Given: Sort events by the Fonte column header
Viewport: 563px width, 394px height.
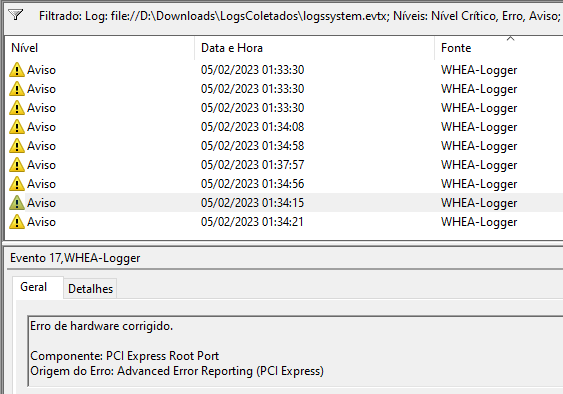Looking at the screenshot, I should (499, 48).
